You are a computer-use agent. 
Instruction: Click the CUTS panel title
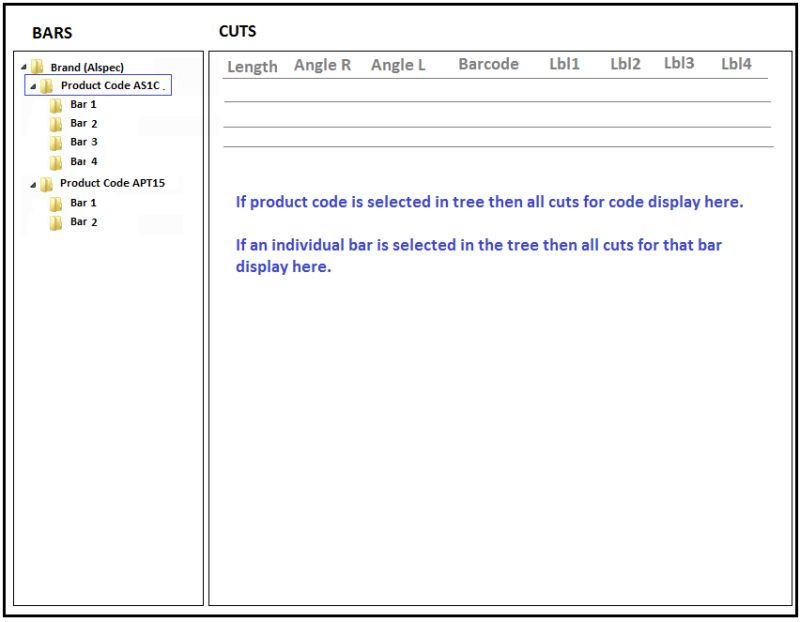237,31
